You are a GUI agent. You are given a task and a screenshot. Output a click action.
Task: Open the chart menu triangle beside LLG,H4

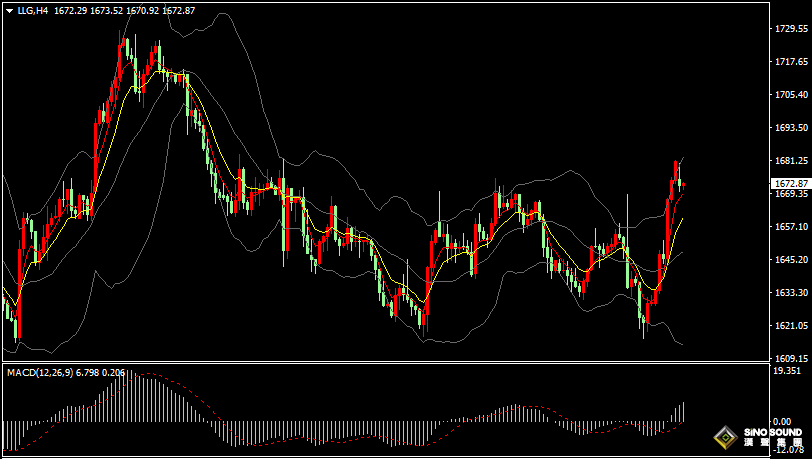10,11
